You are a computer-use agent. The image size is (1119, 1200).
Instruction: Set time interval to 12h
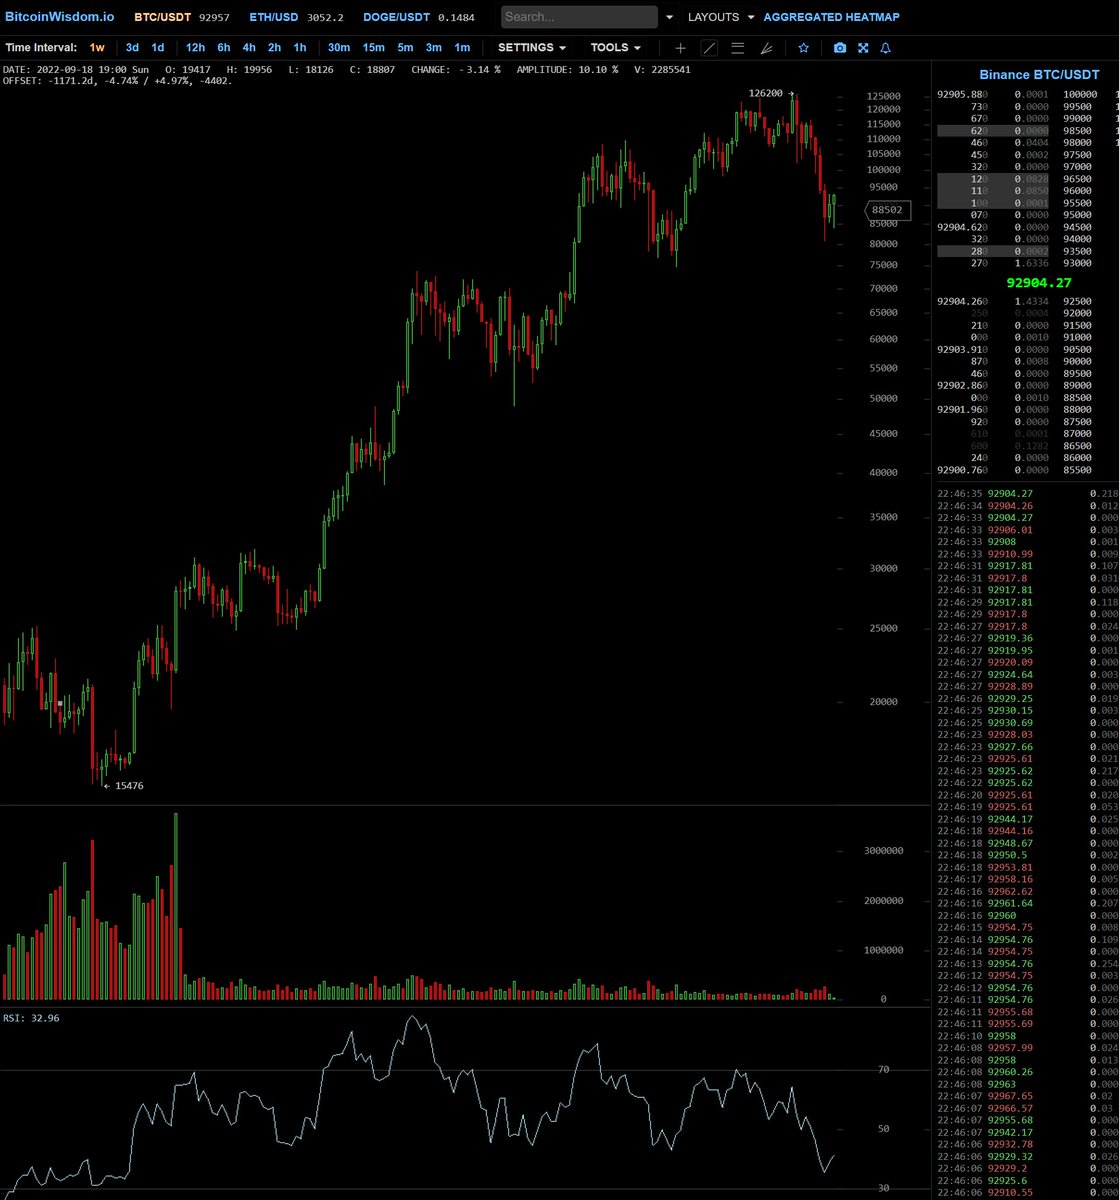click(195, 47)
